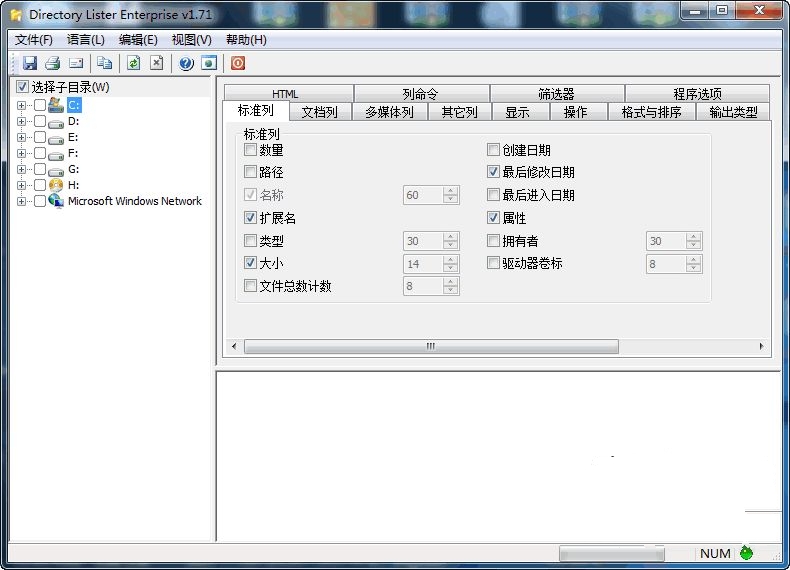Click the app folder icon in title bar
This screenshot has width=790, height=570.
16,15
